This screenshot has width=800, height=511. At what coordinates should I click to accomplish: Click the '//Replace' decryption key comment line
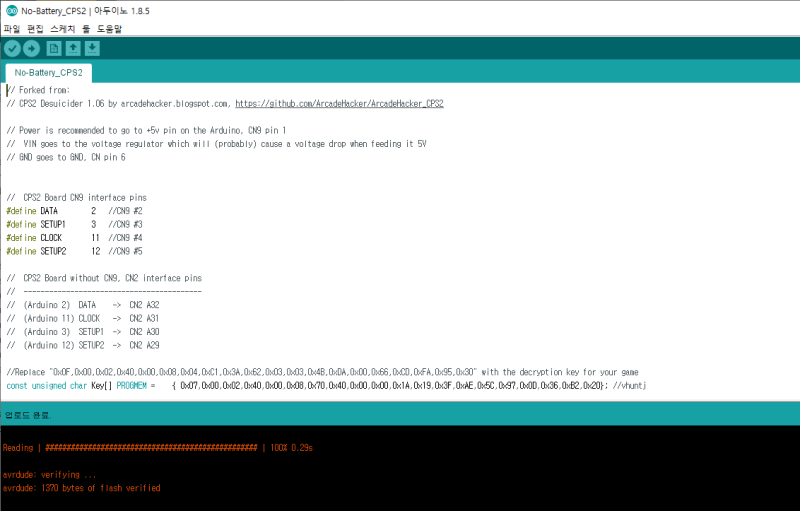pos(322,372)
